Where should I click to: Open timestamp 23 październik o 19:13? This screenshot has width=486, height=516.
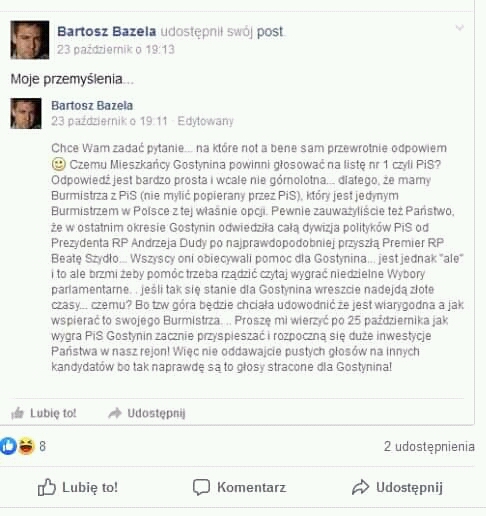pyautogui.click(x=116, y=50)
